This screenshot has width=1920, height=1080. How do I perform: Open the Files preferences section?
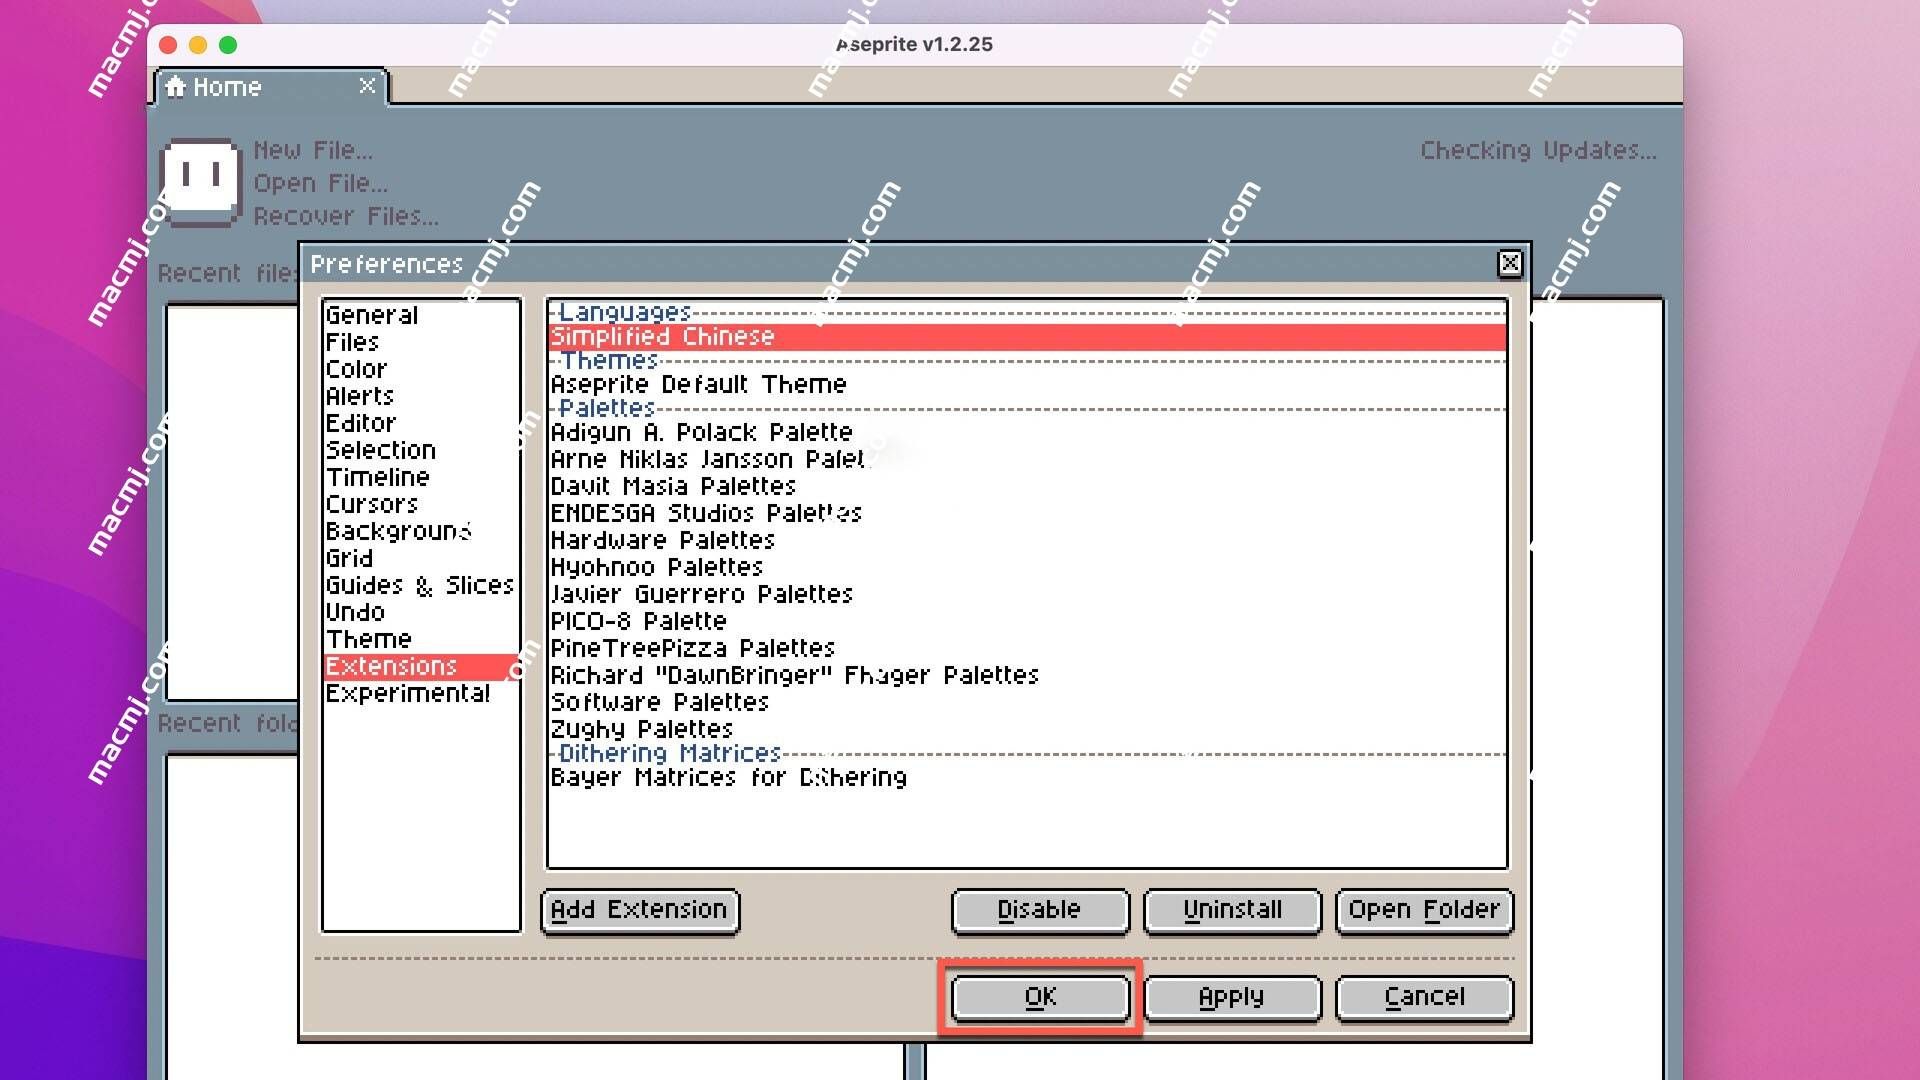421,342
